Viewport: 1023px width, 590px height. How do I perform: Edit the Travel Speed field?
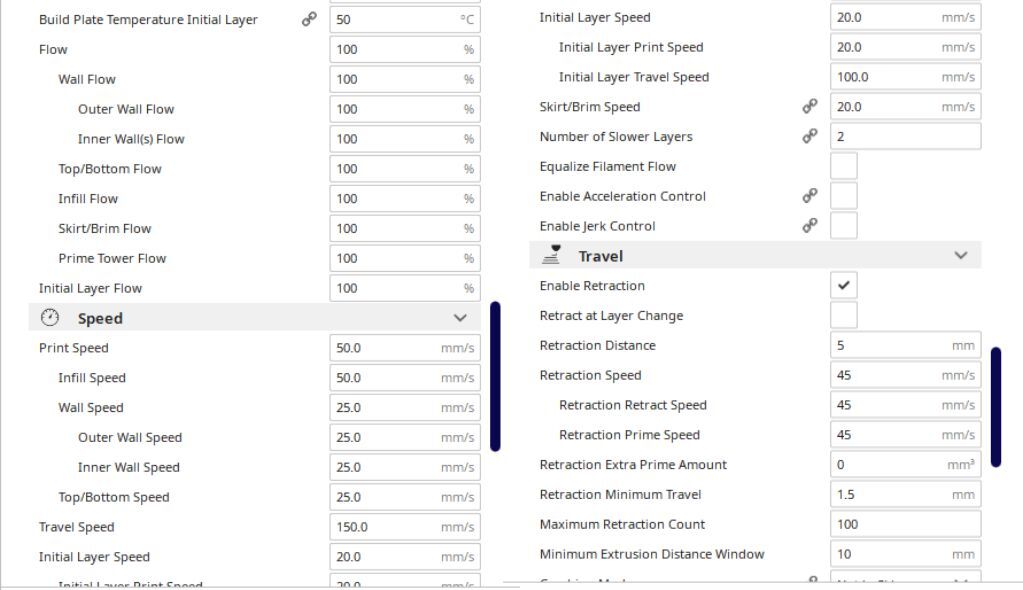405,527
